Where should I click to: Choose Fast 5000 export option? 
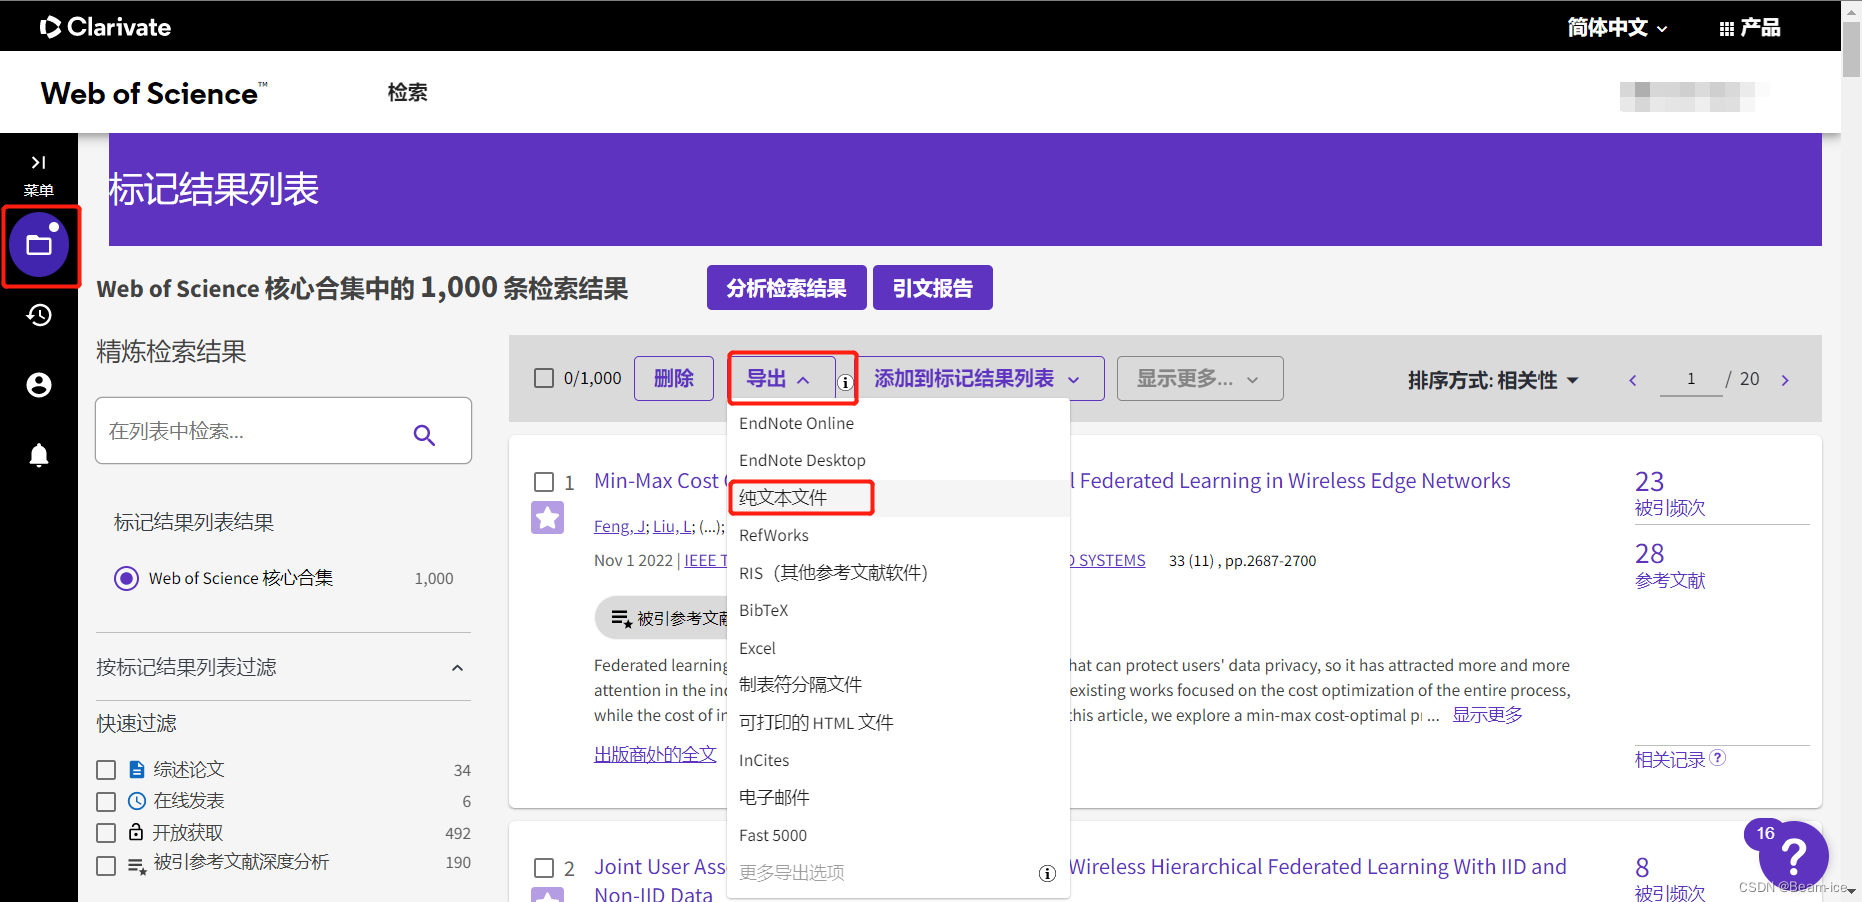[x=898, y=836]
